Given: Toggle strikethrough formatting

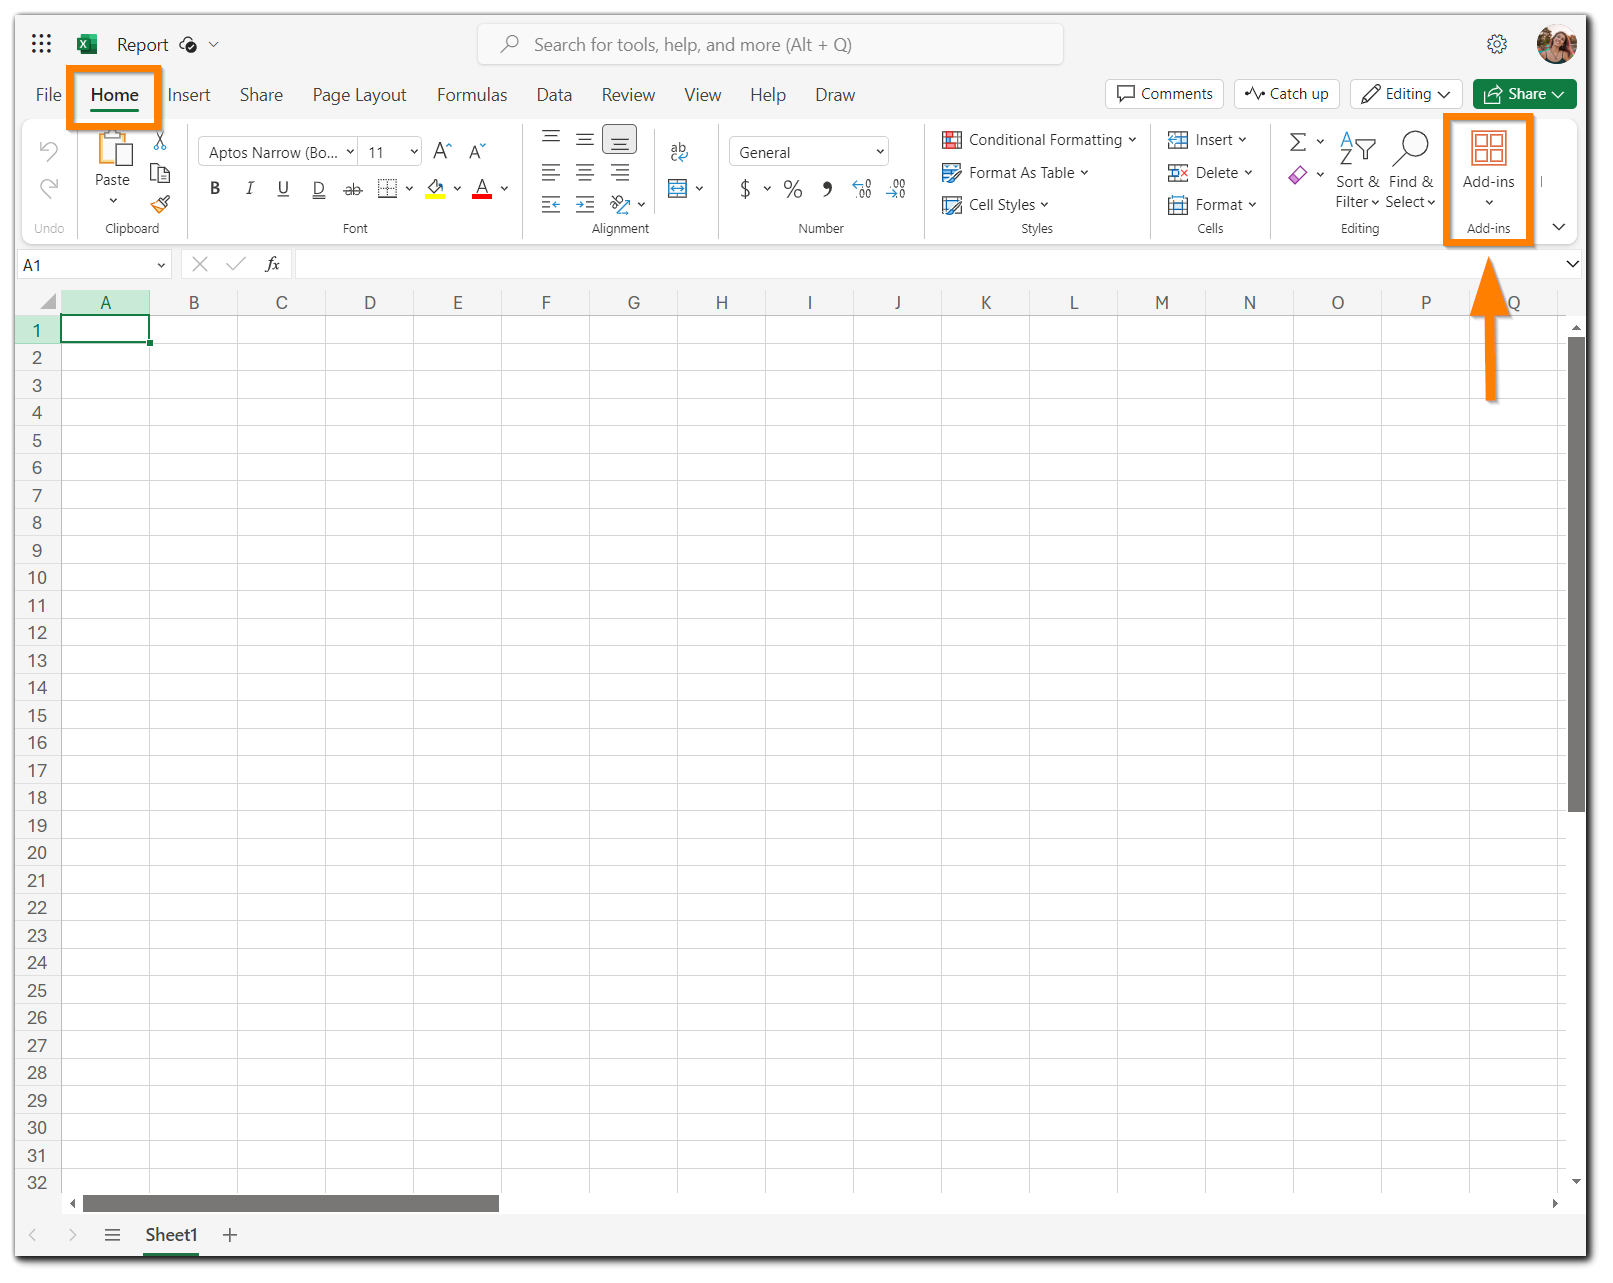Looking at the screenshot, I should 352,188.
